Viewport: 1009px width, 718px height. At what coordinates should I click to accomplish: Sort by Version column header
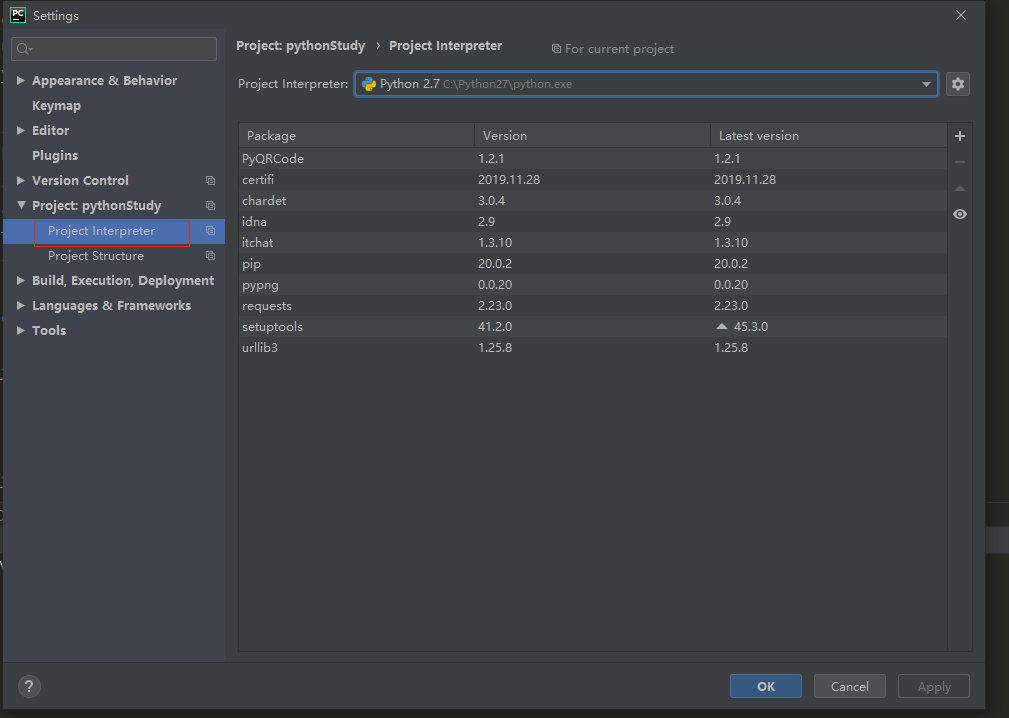click(x=593, y=136)
